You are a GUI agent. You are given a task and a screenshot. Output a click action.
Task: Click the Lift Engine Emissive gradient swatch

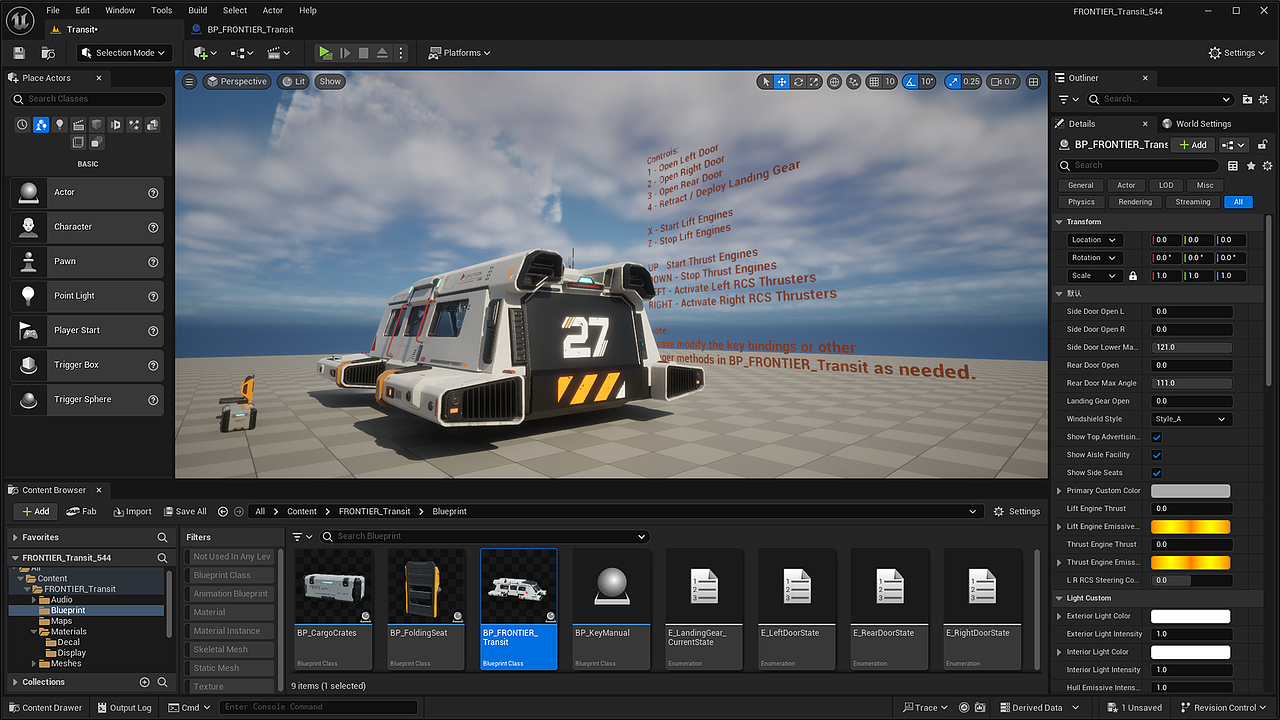point(1191,527)
